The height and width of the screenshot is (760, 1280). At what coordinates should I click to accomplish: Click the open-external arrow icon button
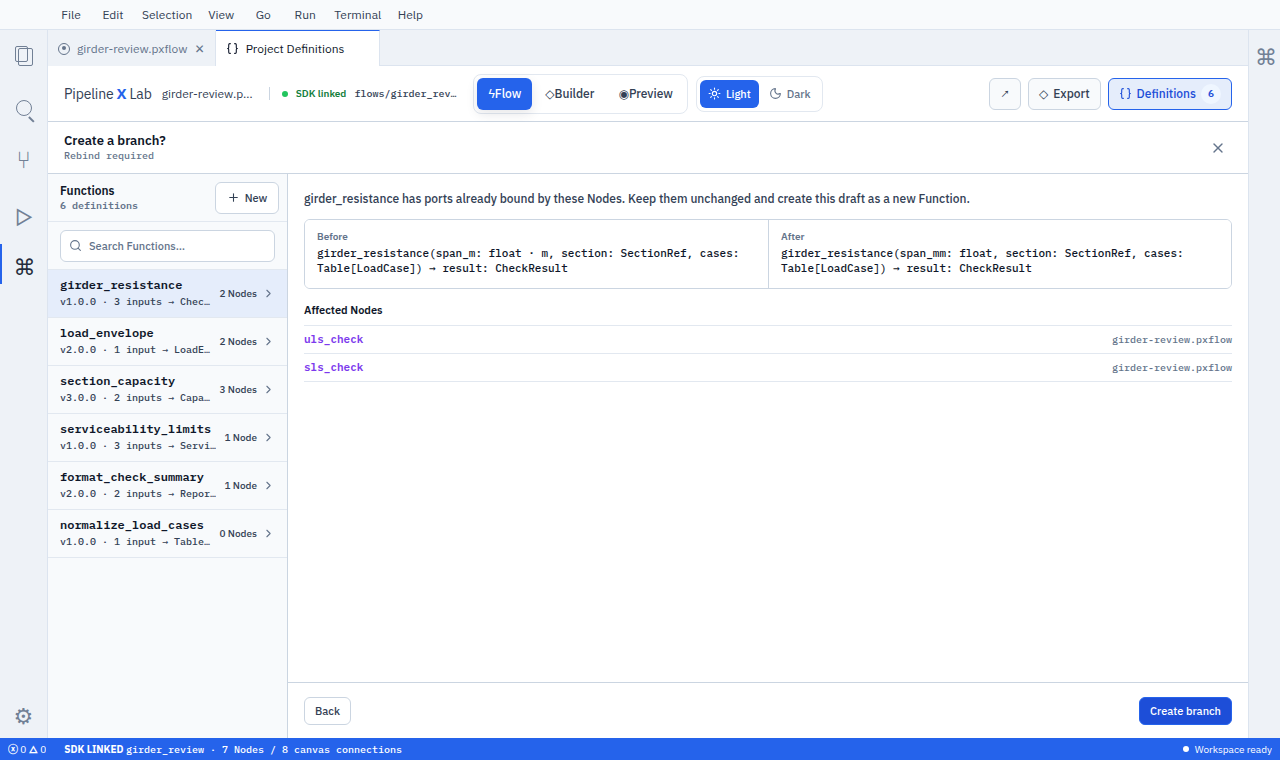click(x=1005, y=94)
